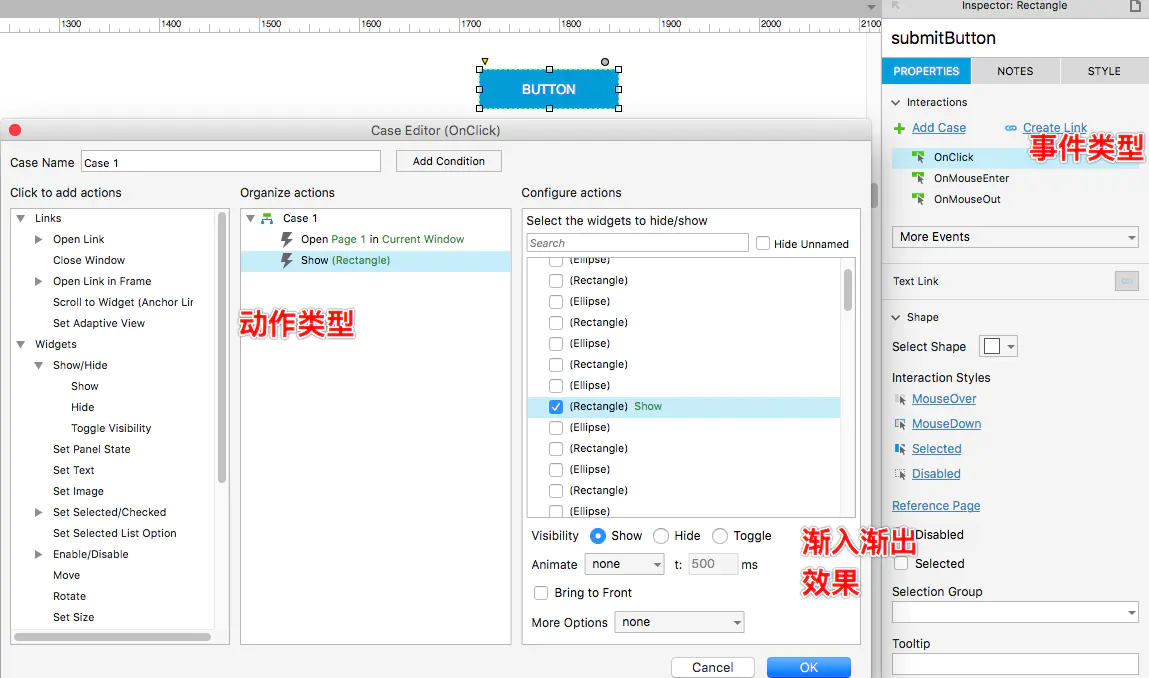Click the note page icon in the Inspector header

1135,6
